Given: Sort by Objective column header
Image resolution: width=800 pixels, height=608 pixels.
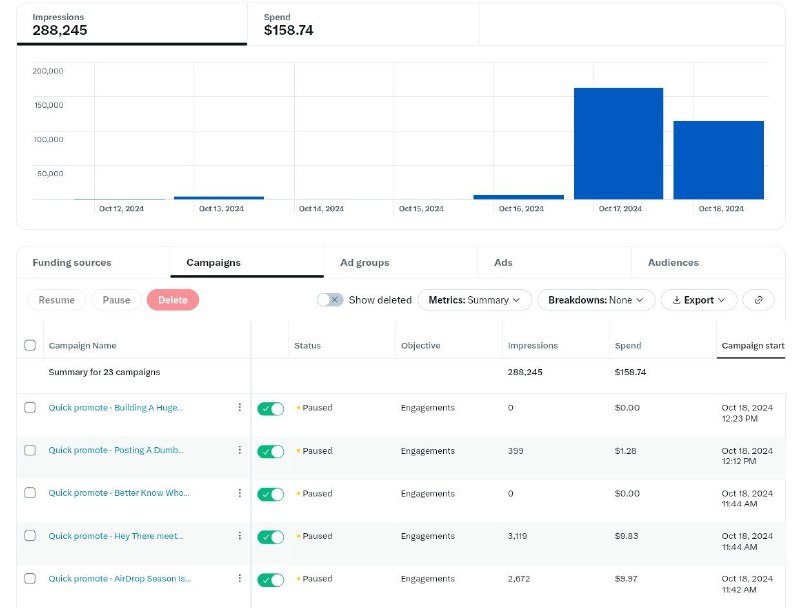Looking at the screenshot, I should pos(420,345).
